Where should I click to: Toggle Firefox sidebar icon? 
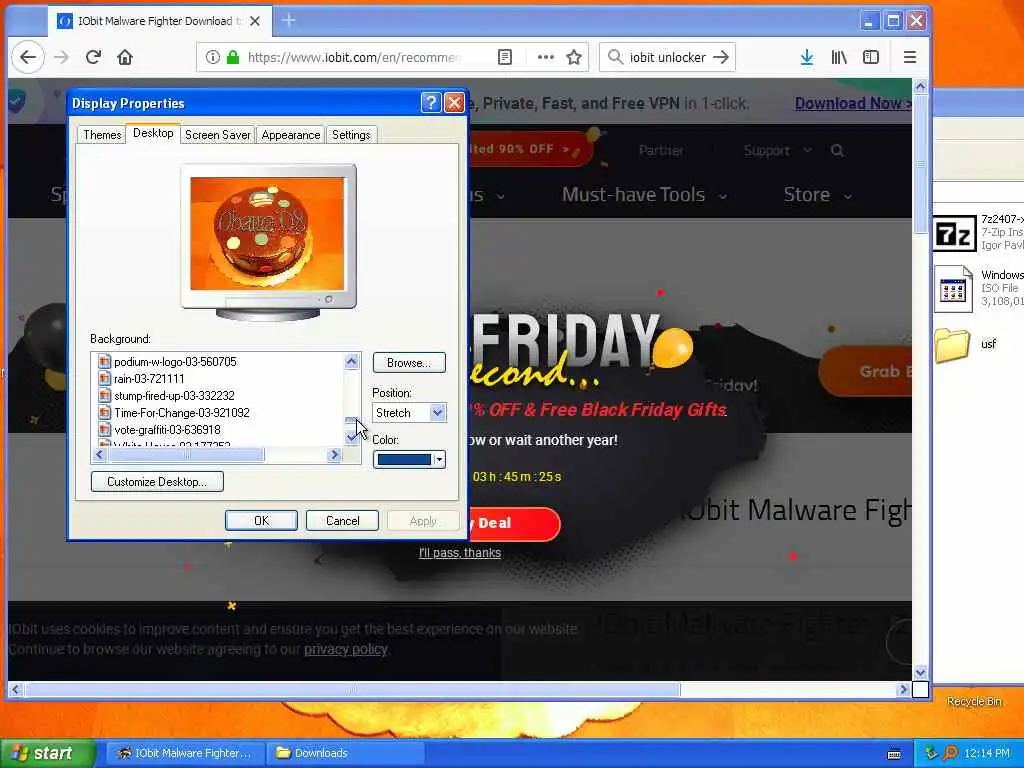(871, 57)
